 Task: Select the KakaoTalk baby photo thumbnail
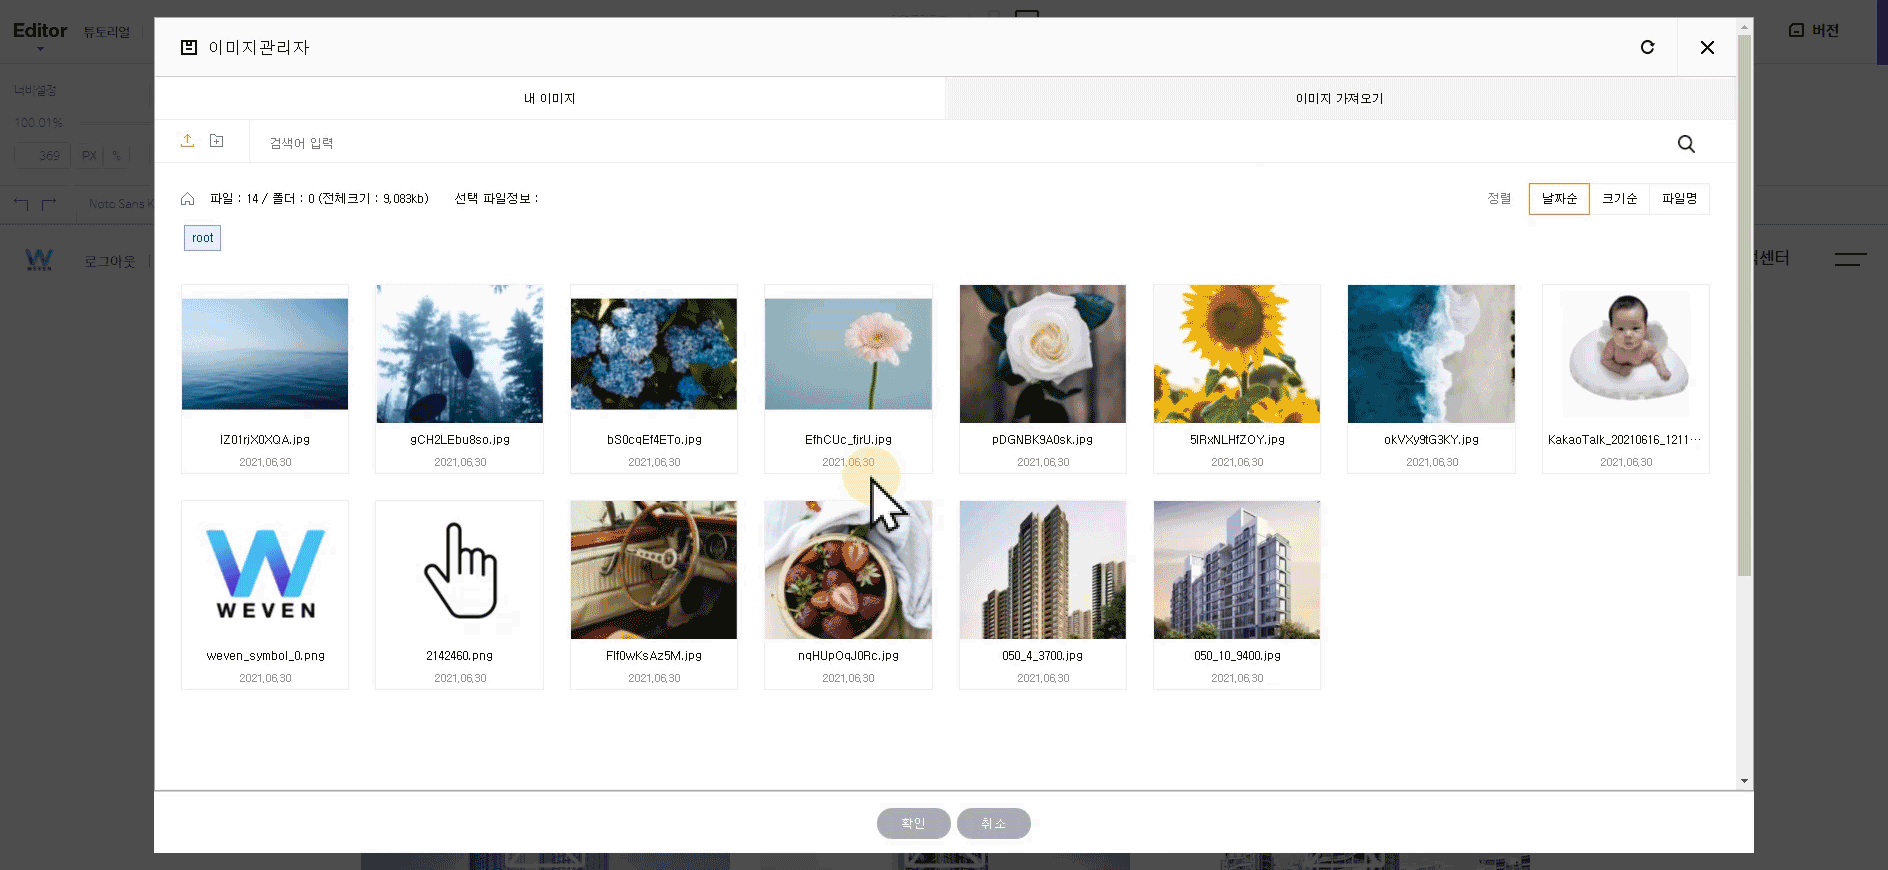(x=1626, y=354)
